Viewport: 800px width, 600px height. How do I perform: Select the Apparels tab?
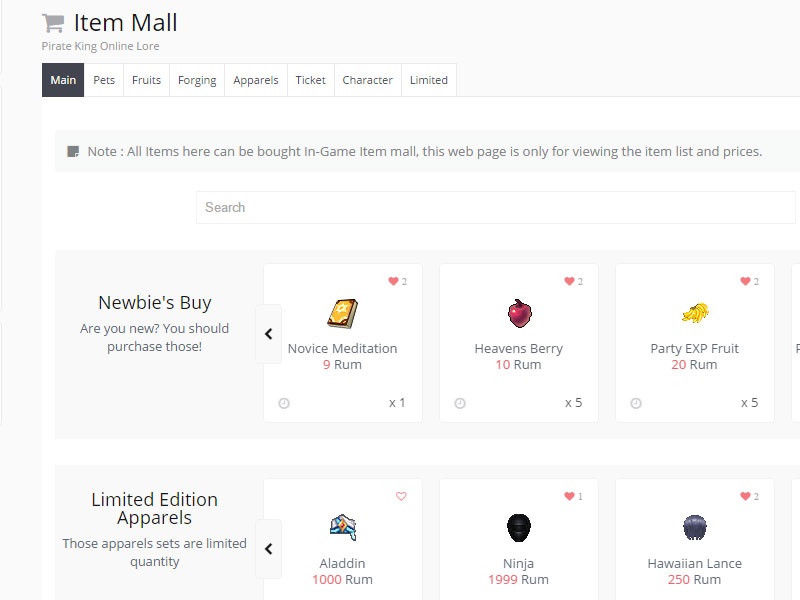click(256, 80)
